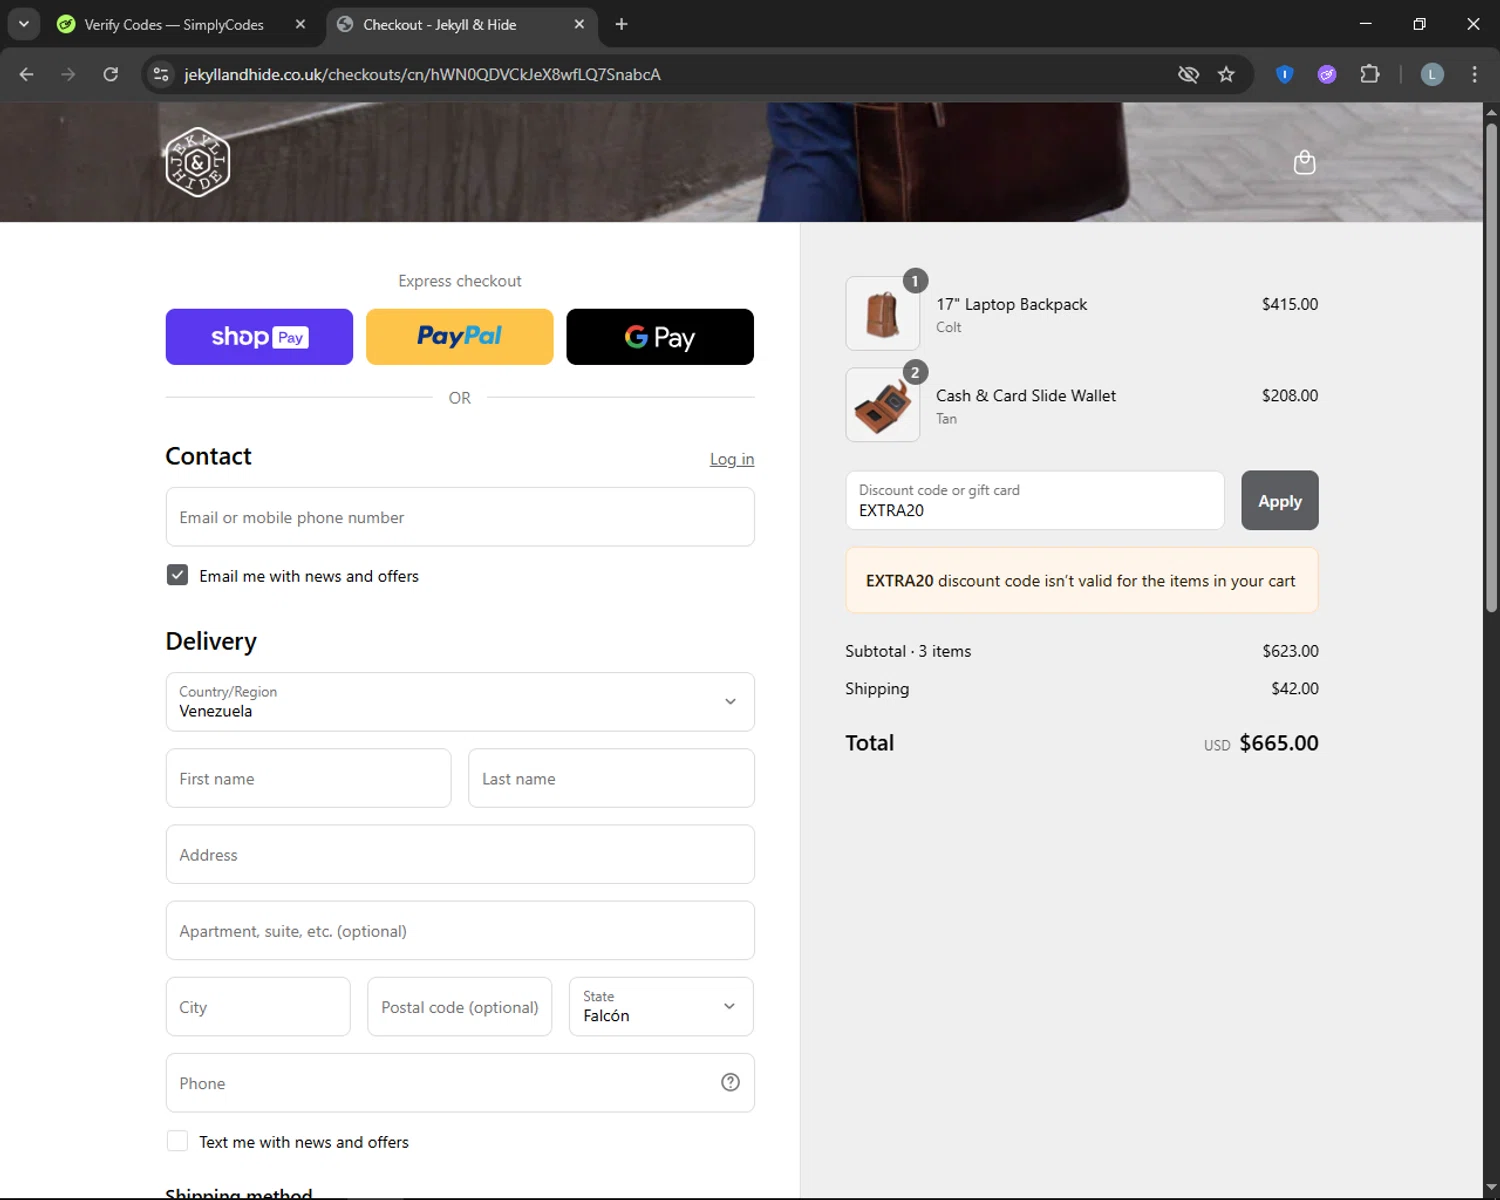Focus the Email or mobile phone number field

point(460,517)
